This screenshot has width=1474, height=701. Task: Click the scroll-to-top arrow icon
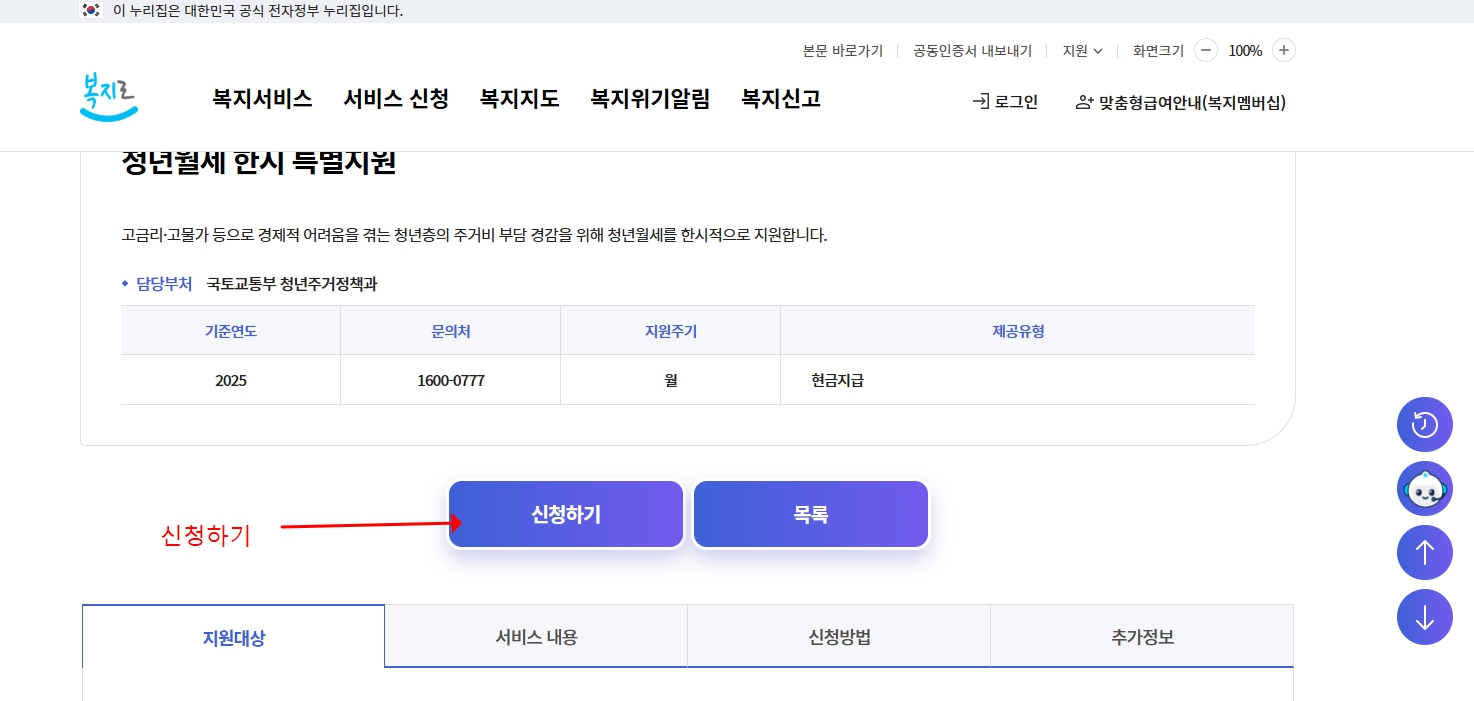point(1424,552)
